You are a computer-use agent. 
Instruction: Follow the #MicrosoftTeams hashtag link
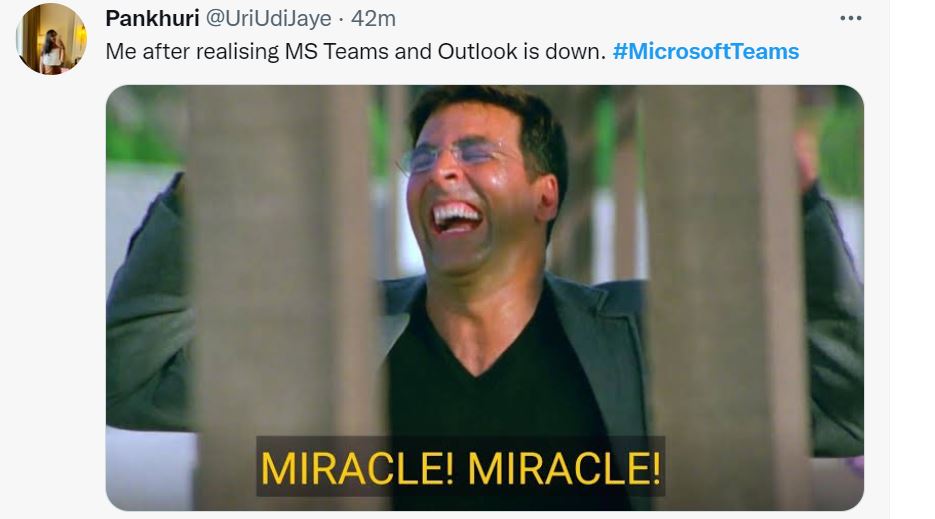[x=706, y=52]
